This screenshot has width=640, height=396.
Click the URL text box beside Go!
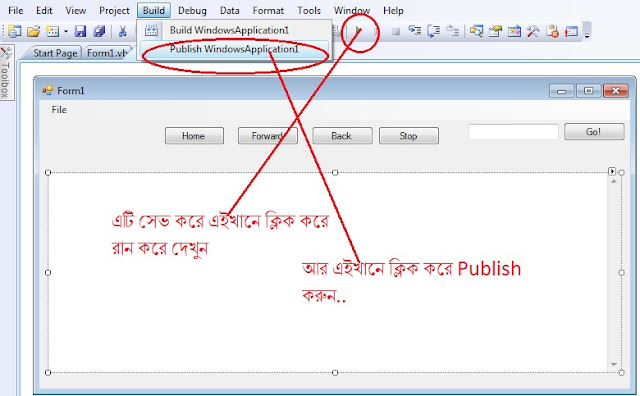(x=513, y=132)
